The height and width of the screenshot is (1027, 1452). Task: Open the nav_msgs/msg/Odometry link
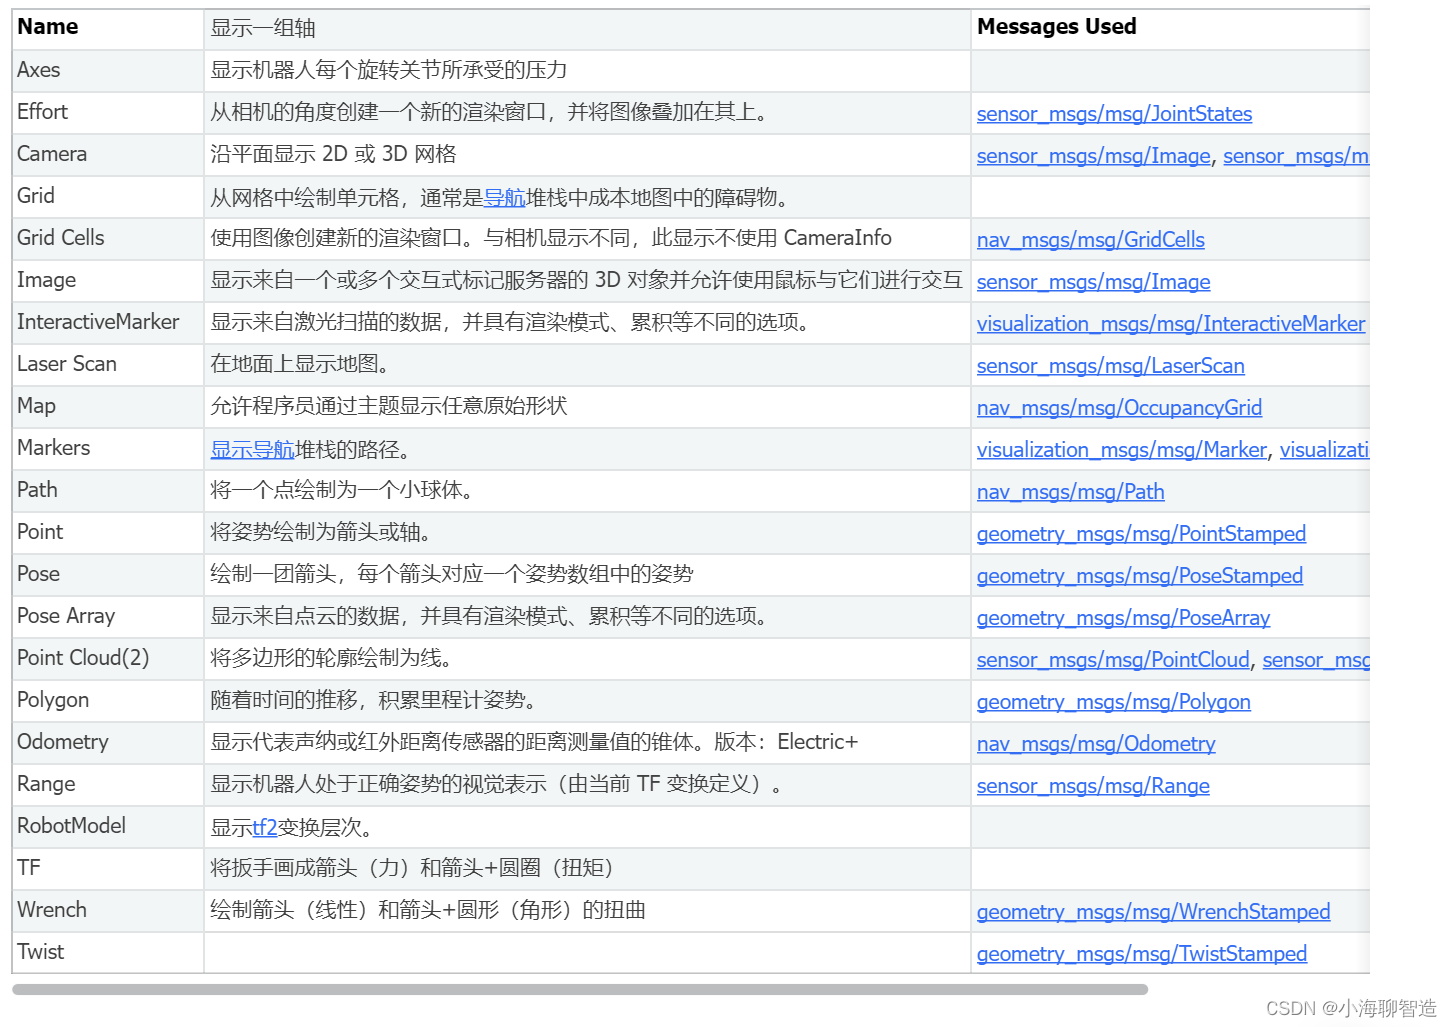[x=1096, y=744]
